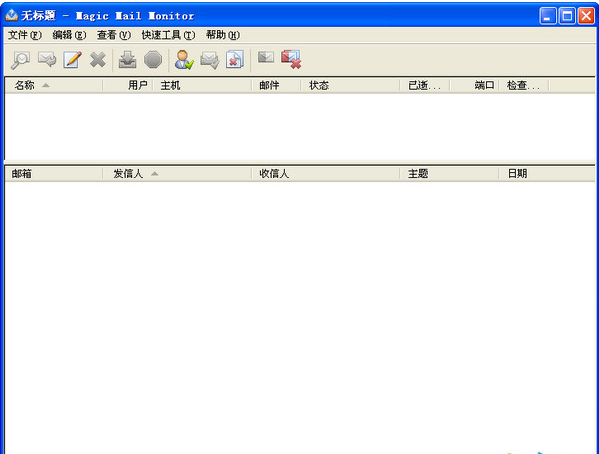Open the 快速工具(T) menu
This screenshot has height=454, width=599.
click(168, 35)
